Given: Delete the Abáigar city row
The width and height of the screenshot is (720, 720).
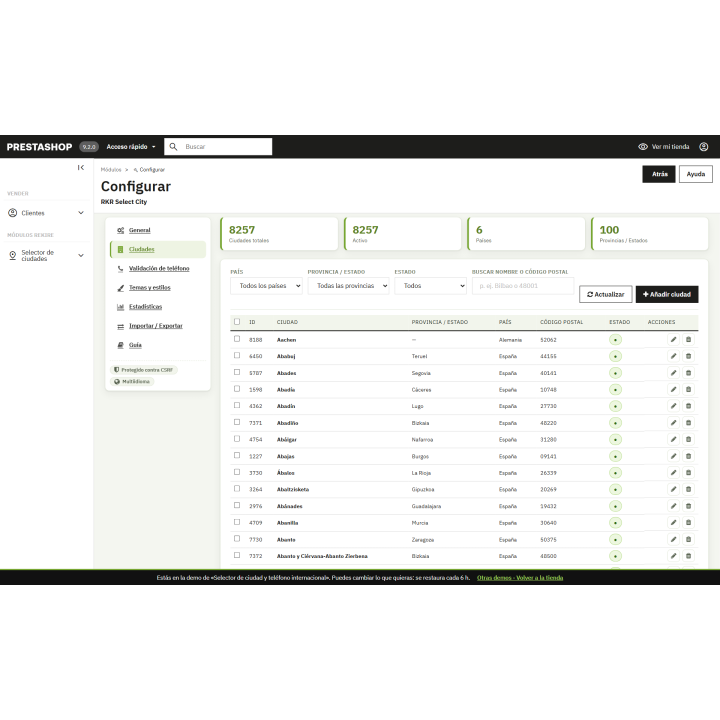Looking at the screenshot, I should coord(688,439).
